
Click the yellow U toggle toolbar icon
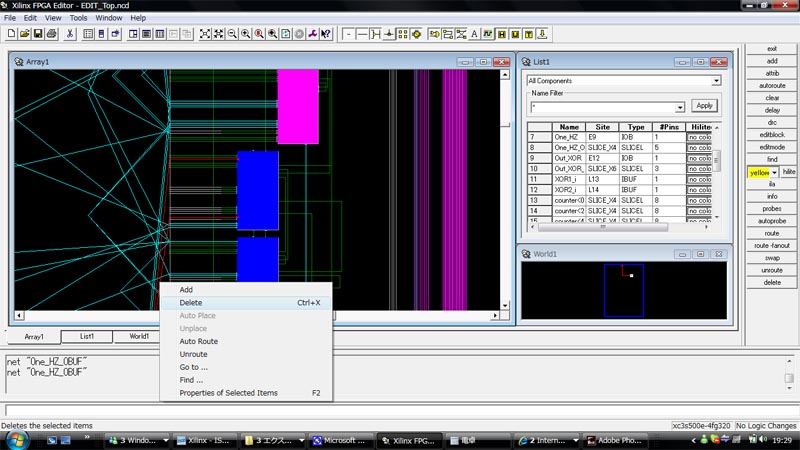[x=515, y=34]
